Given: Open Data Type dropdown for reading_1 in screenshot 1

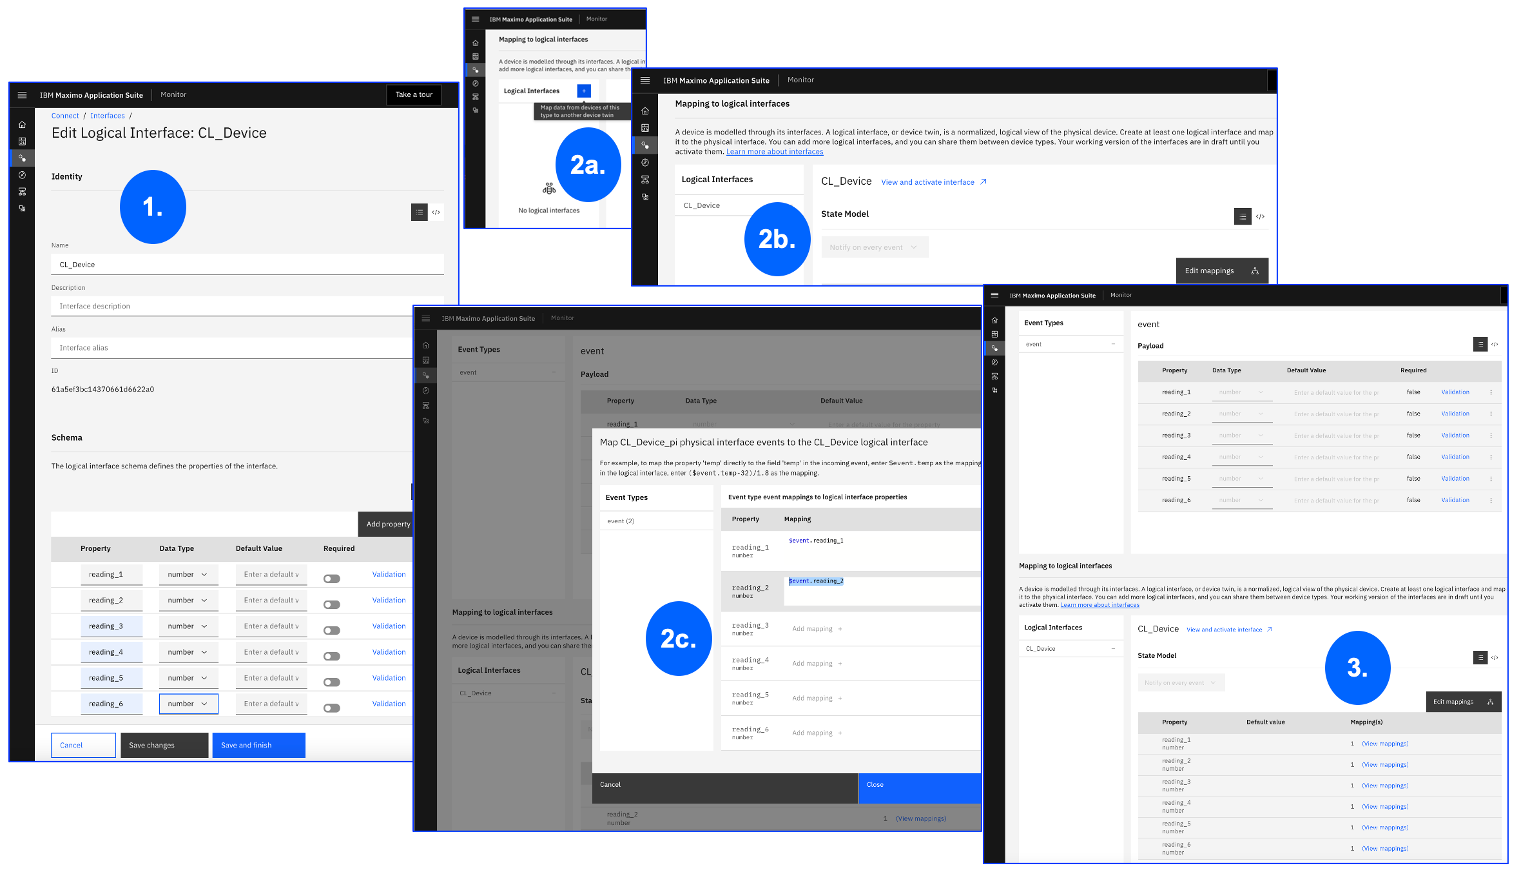Looking at the screenshot, I should (188, 575).
